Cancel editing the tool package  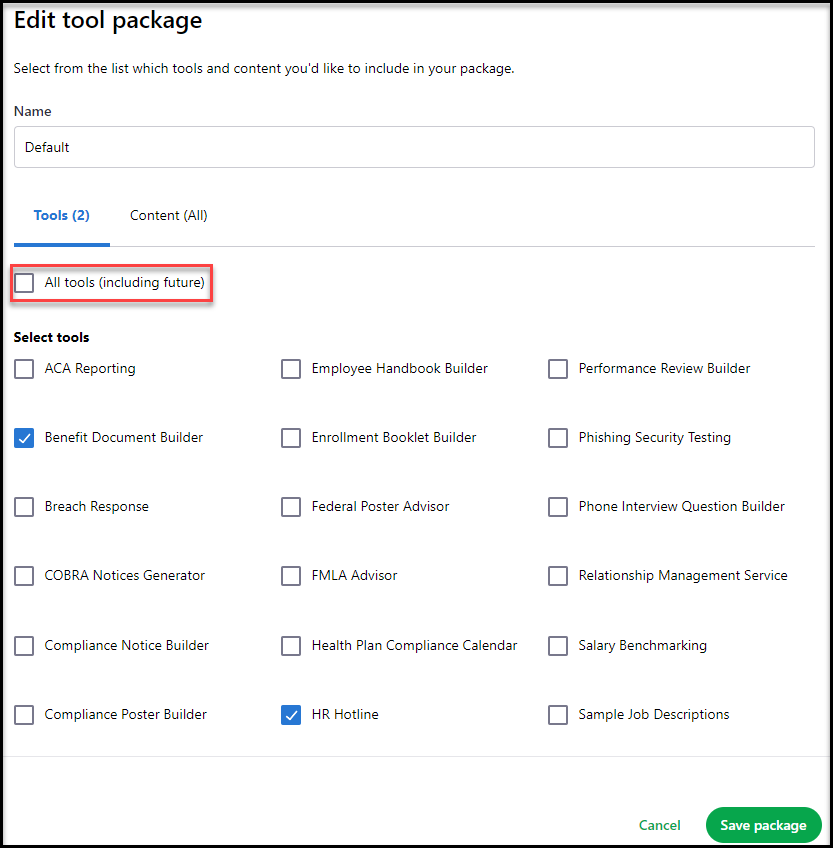click(659, 825)
